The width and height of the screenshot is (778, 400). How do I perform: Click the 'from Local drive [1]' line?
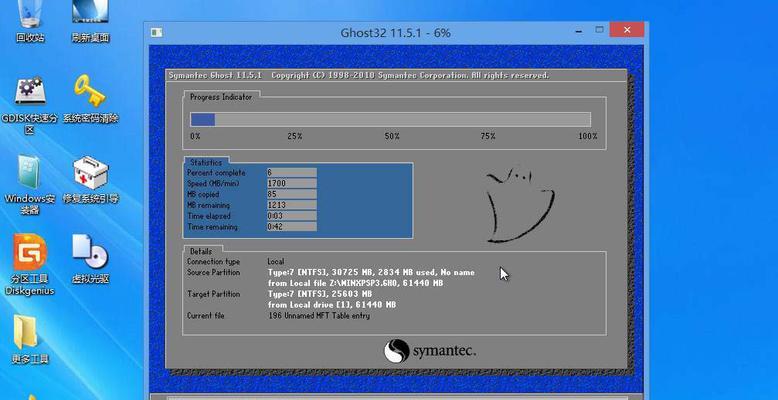[332, 305]
